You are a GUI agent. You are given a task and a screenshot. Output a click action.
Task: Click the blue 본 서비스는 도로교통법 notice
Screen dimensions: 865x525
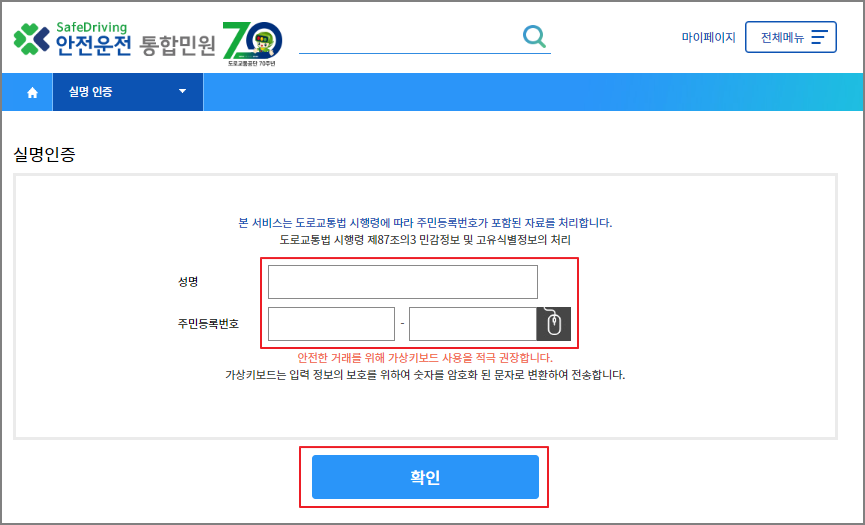click(x=425, y=223)
